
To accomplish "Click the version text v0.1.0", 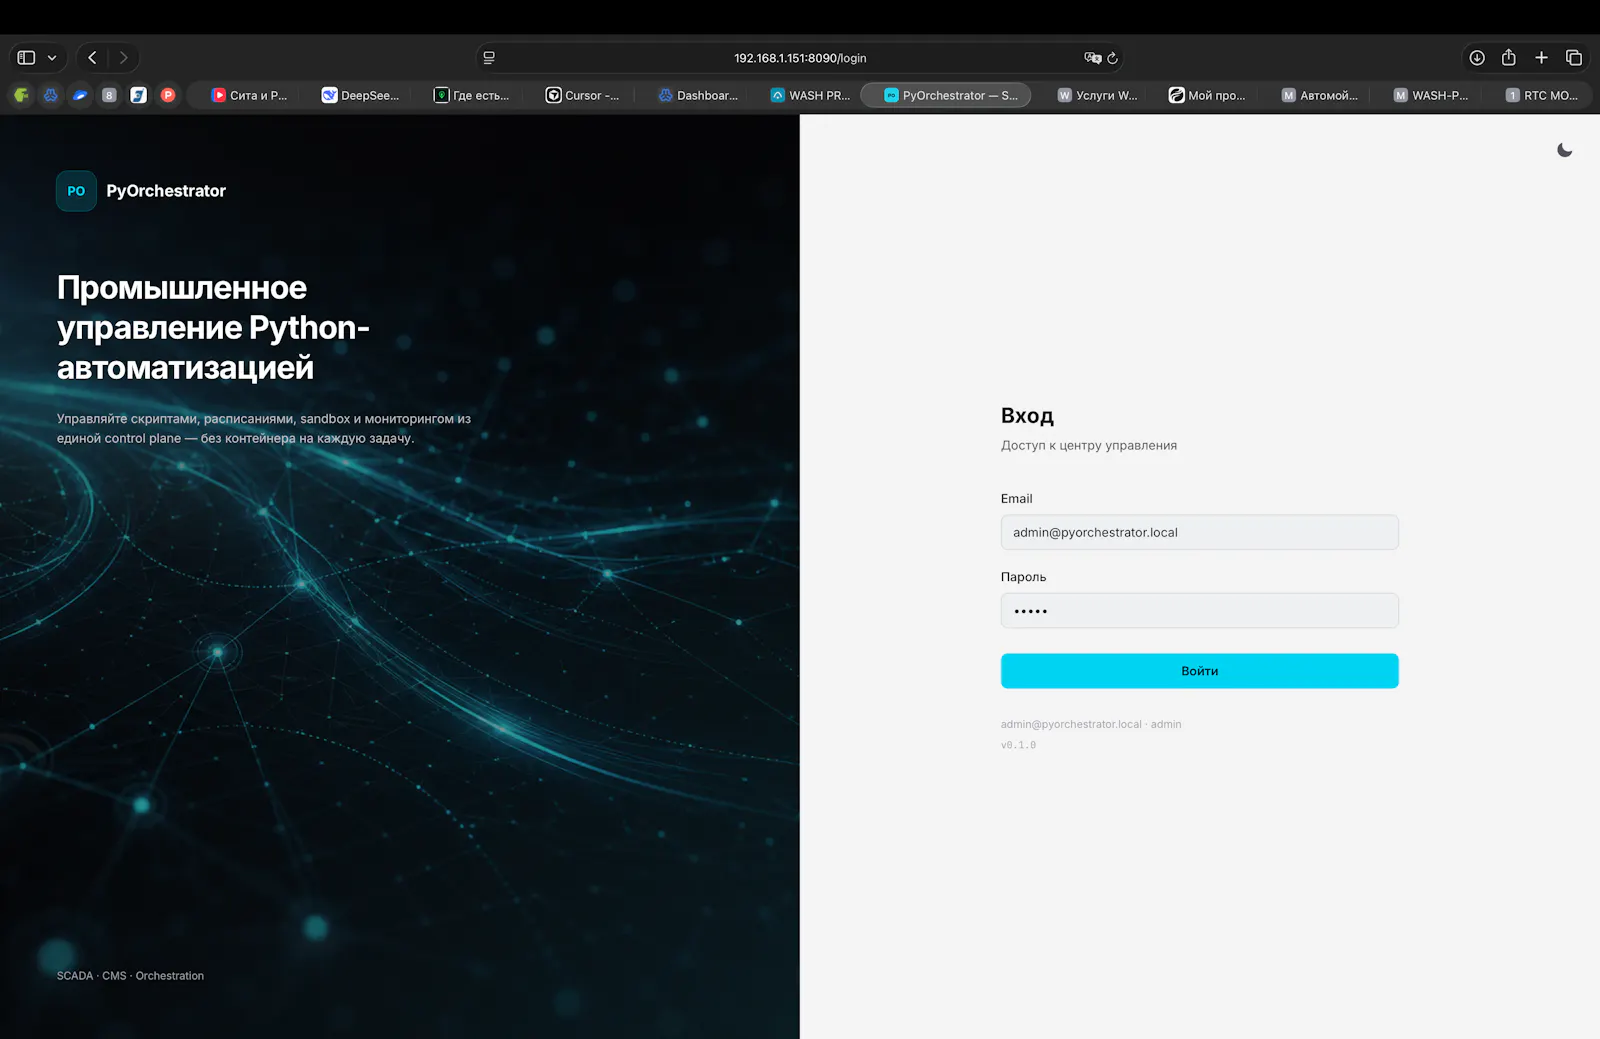I will coord(1018,745).
